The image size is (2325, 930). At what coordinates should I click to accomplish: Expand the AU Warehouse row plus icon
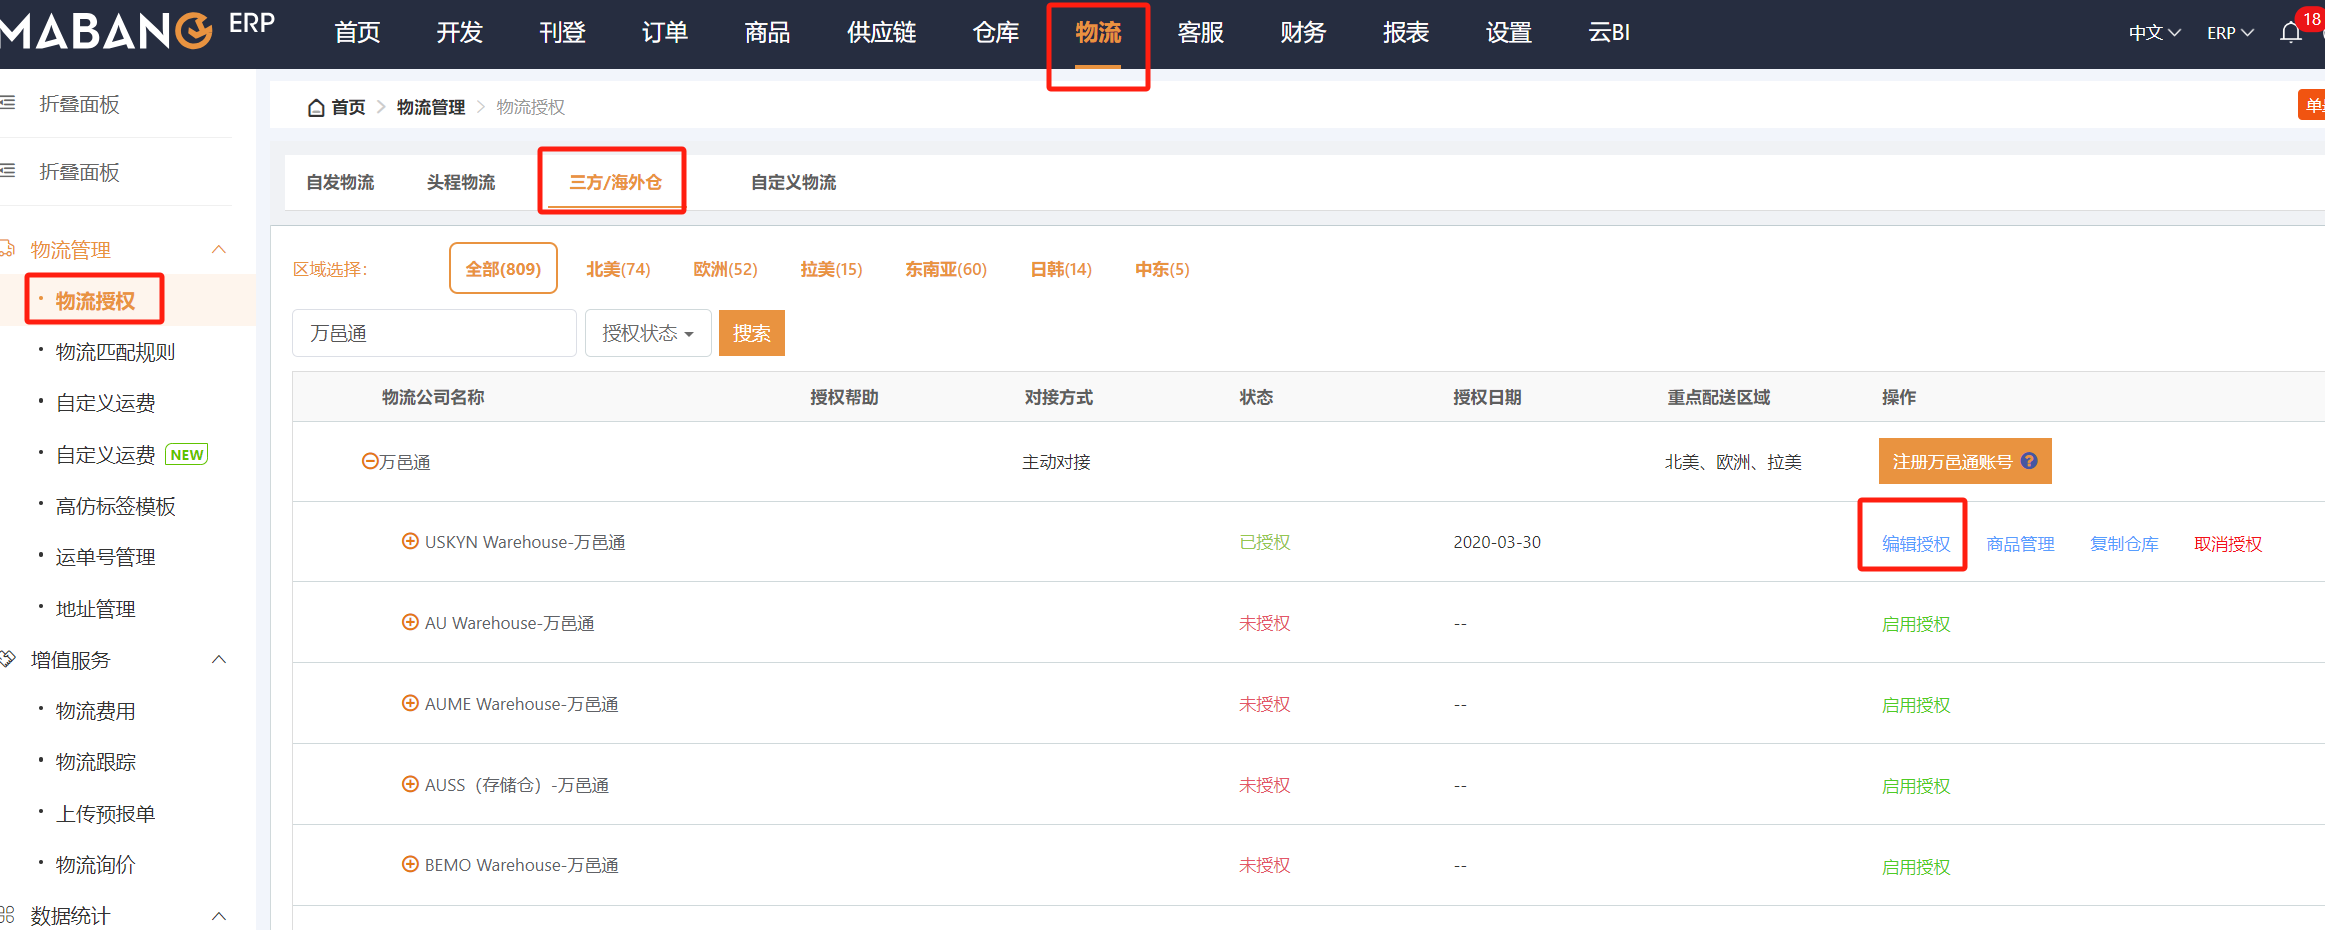pyautogui.click(x=410, y=622)
